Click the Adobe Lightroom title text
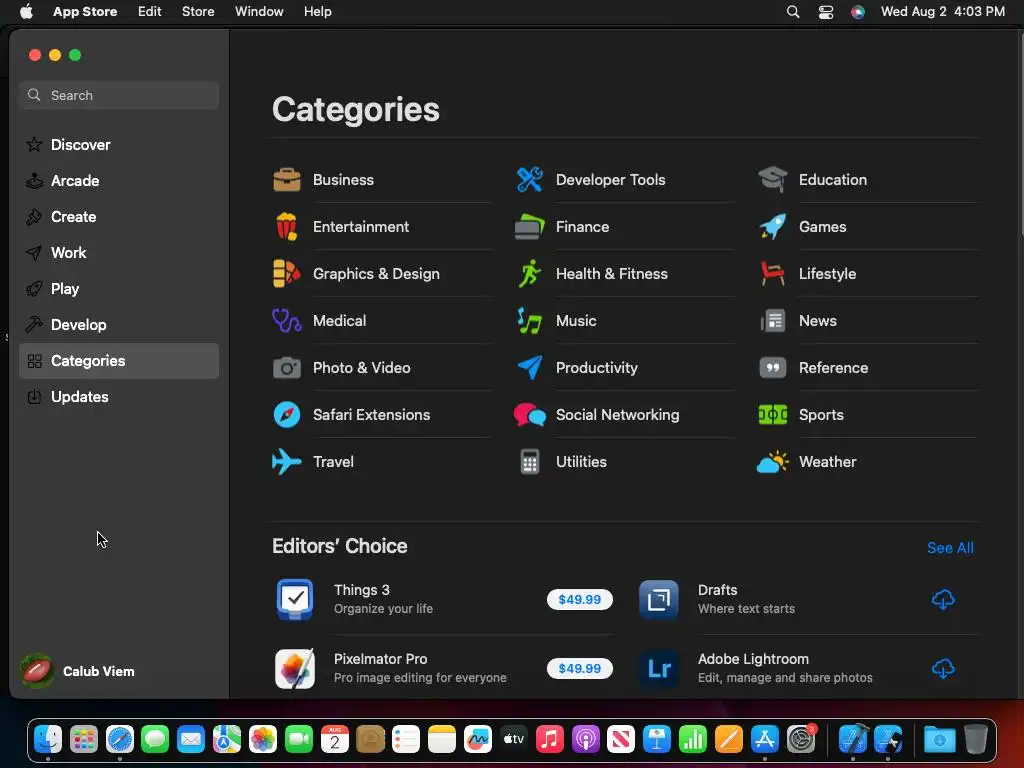Viewport: 1024px width, 768px height. pos(753,659)
